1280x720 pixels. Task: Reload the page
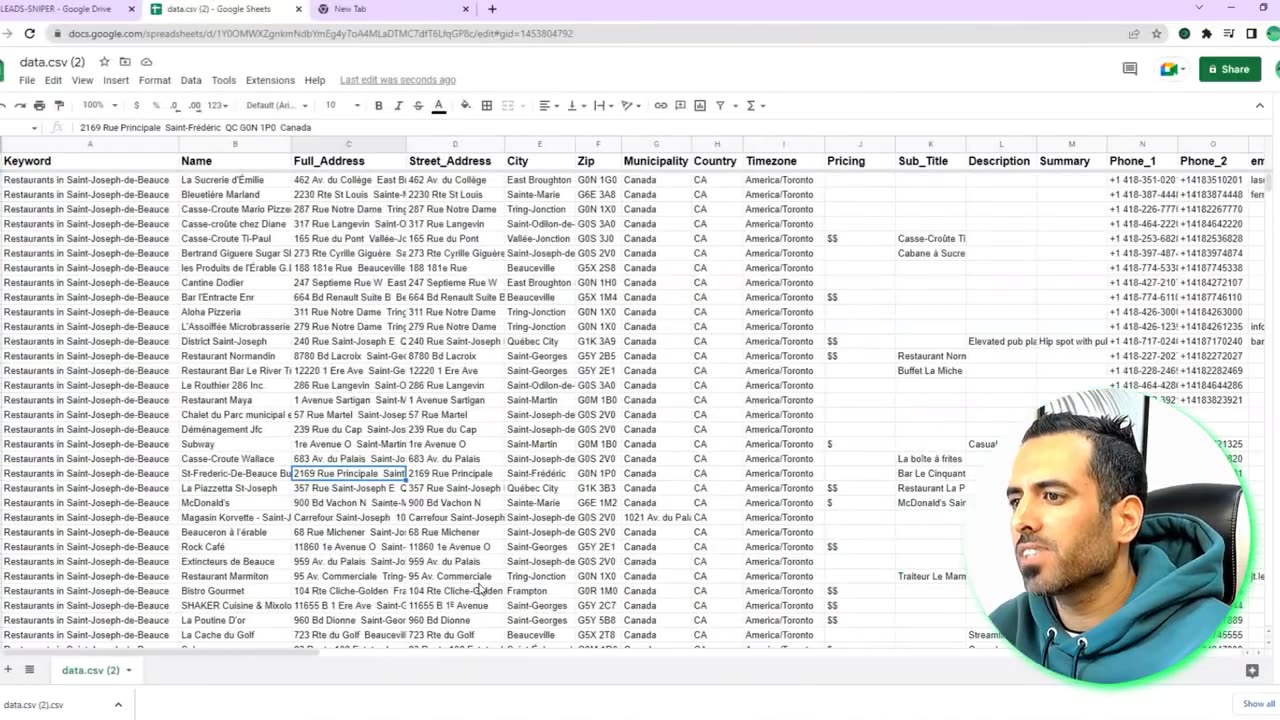(x=30, y=33)
